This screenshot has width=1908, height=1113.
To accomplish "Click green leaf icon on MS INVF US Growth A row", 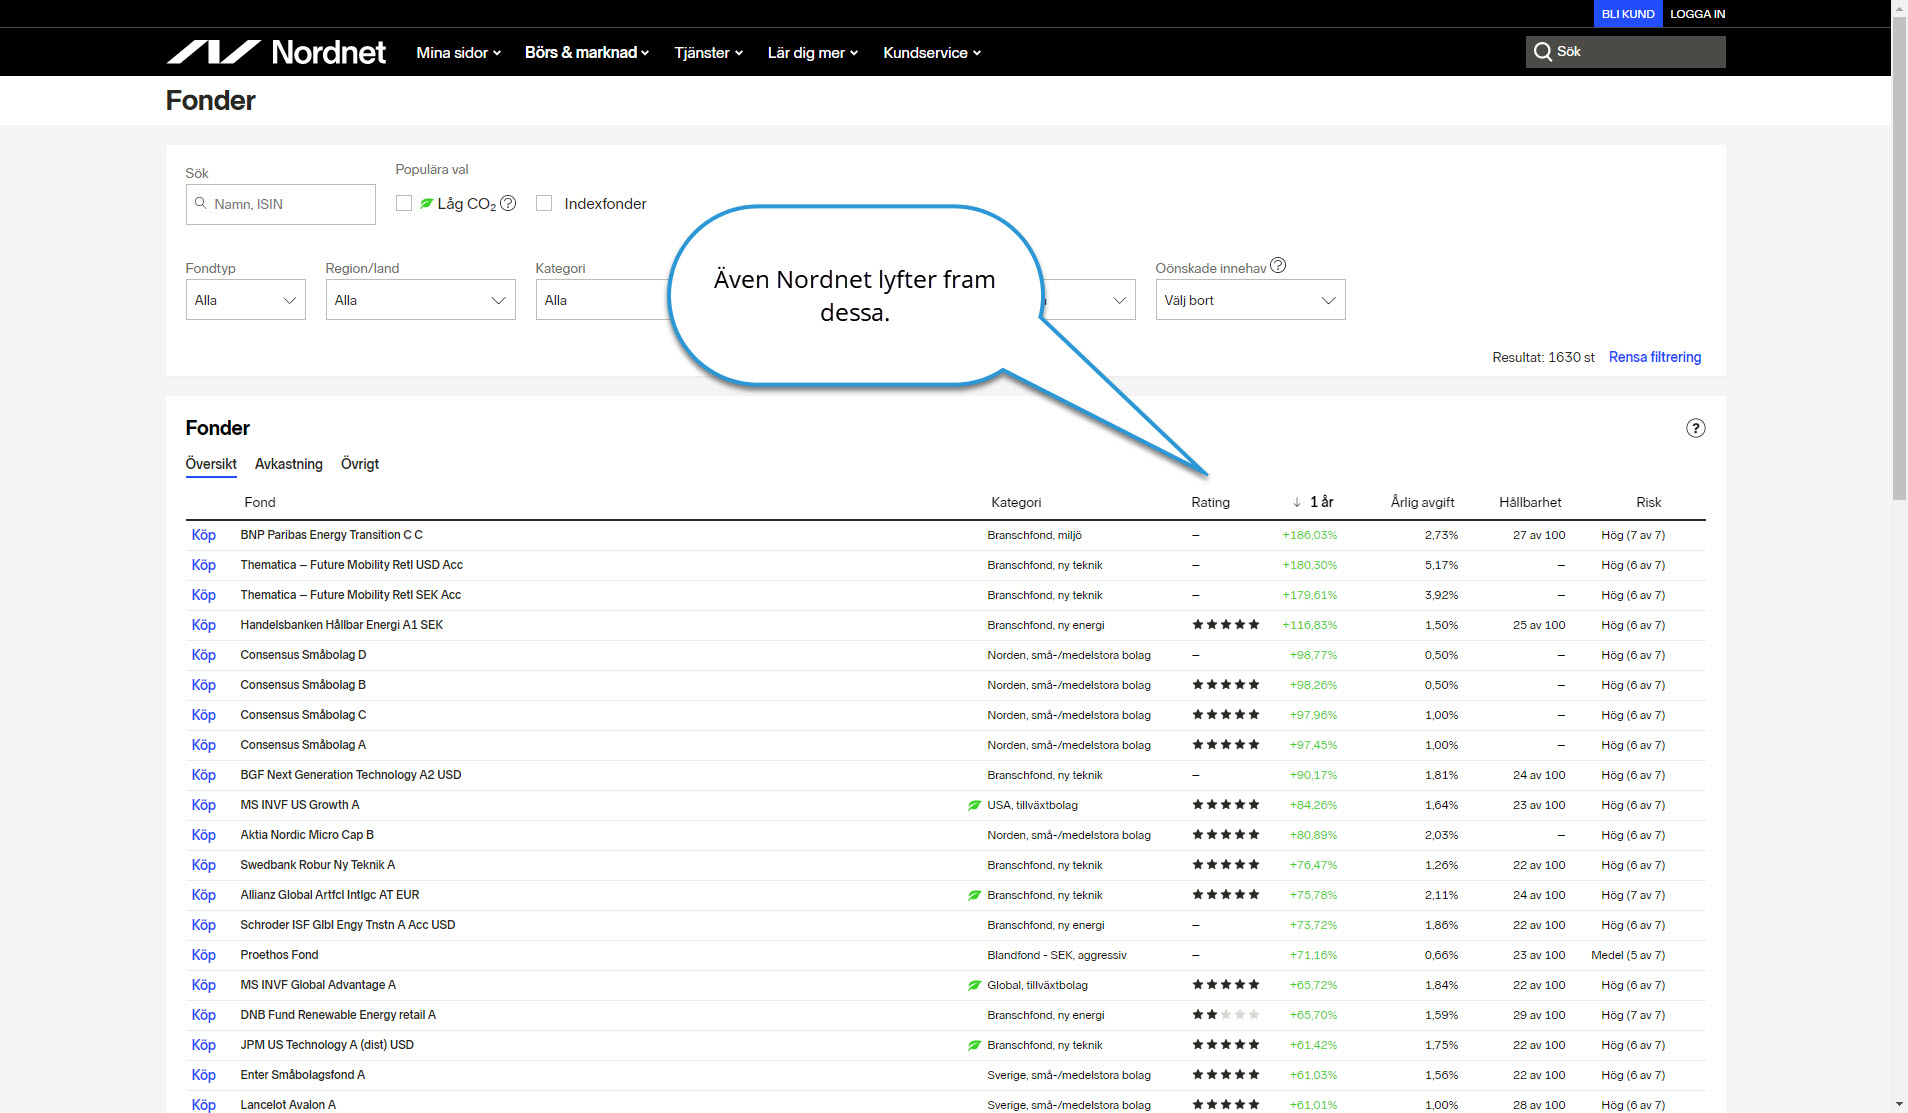I will (974, 805).
